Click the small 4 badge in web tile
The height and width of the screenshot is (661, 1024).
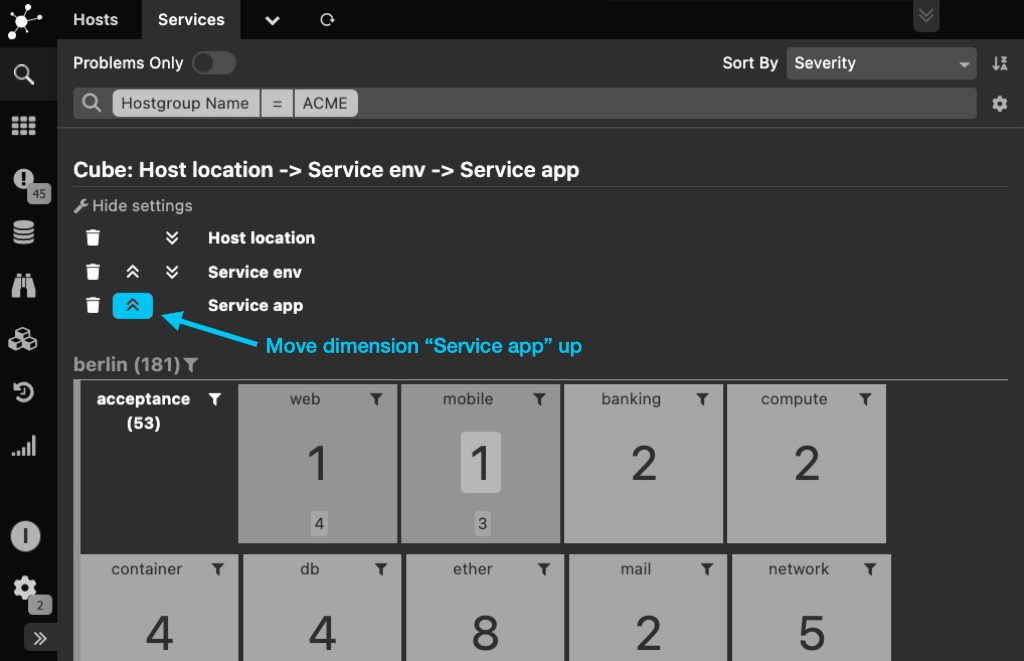(319, 523)
